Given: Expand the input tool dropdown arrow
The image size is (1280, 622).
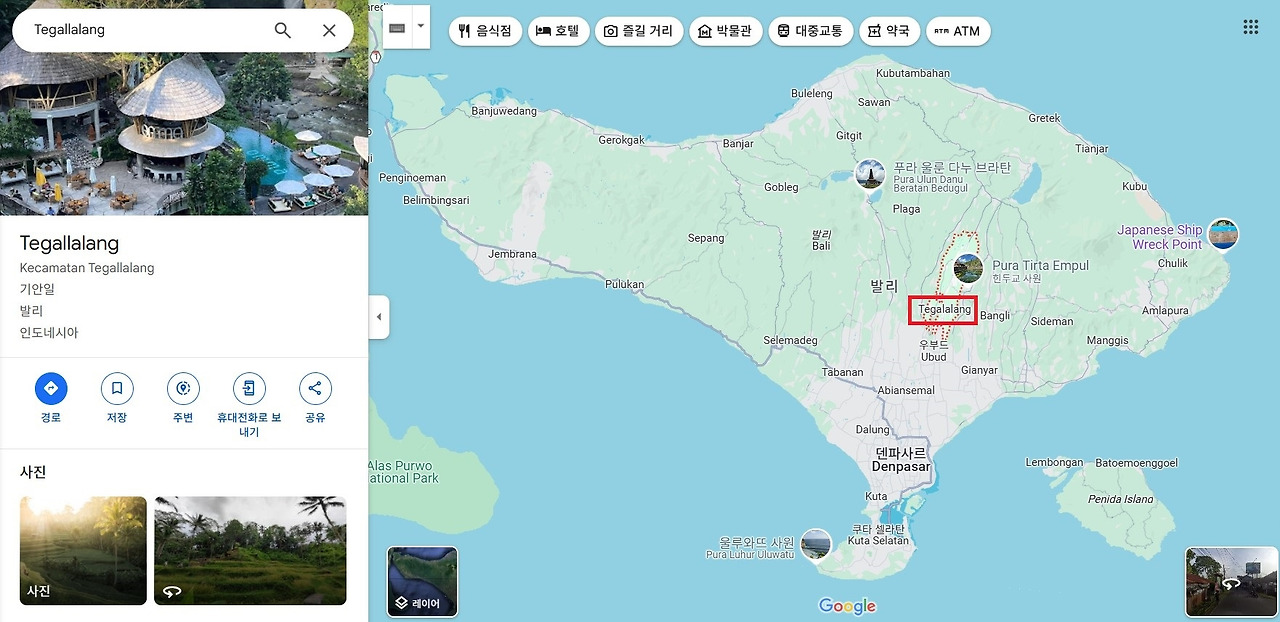Looking at the screenshot, I should tap(421, 27).
